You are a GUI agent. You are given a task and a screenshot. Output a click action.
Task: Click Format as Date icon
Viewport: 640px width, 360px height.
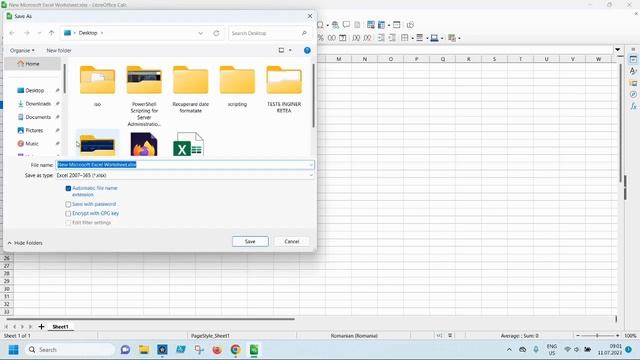[x=343, y=38]
